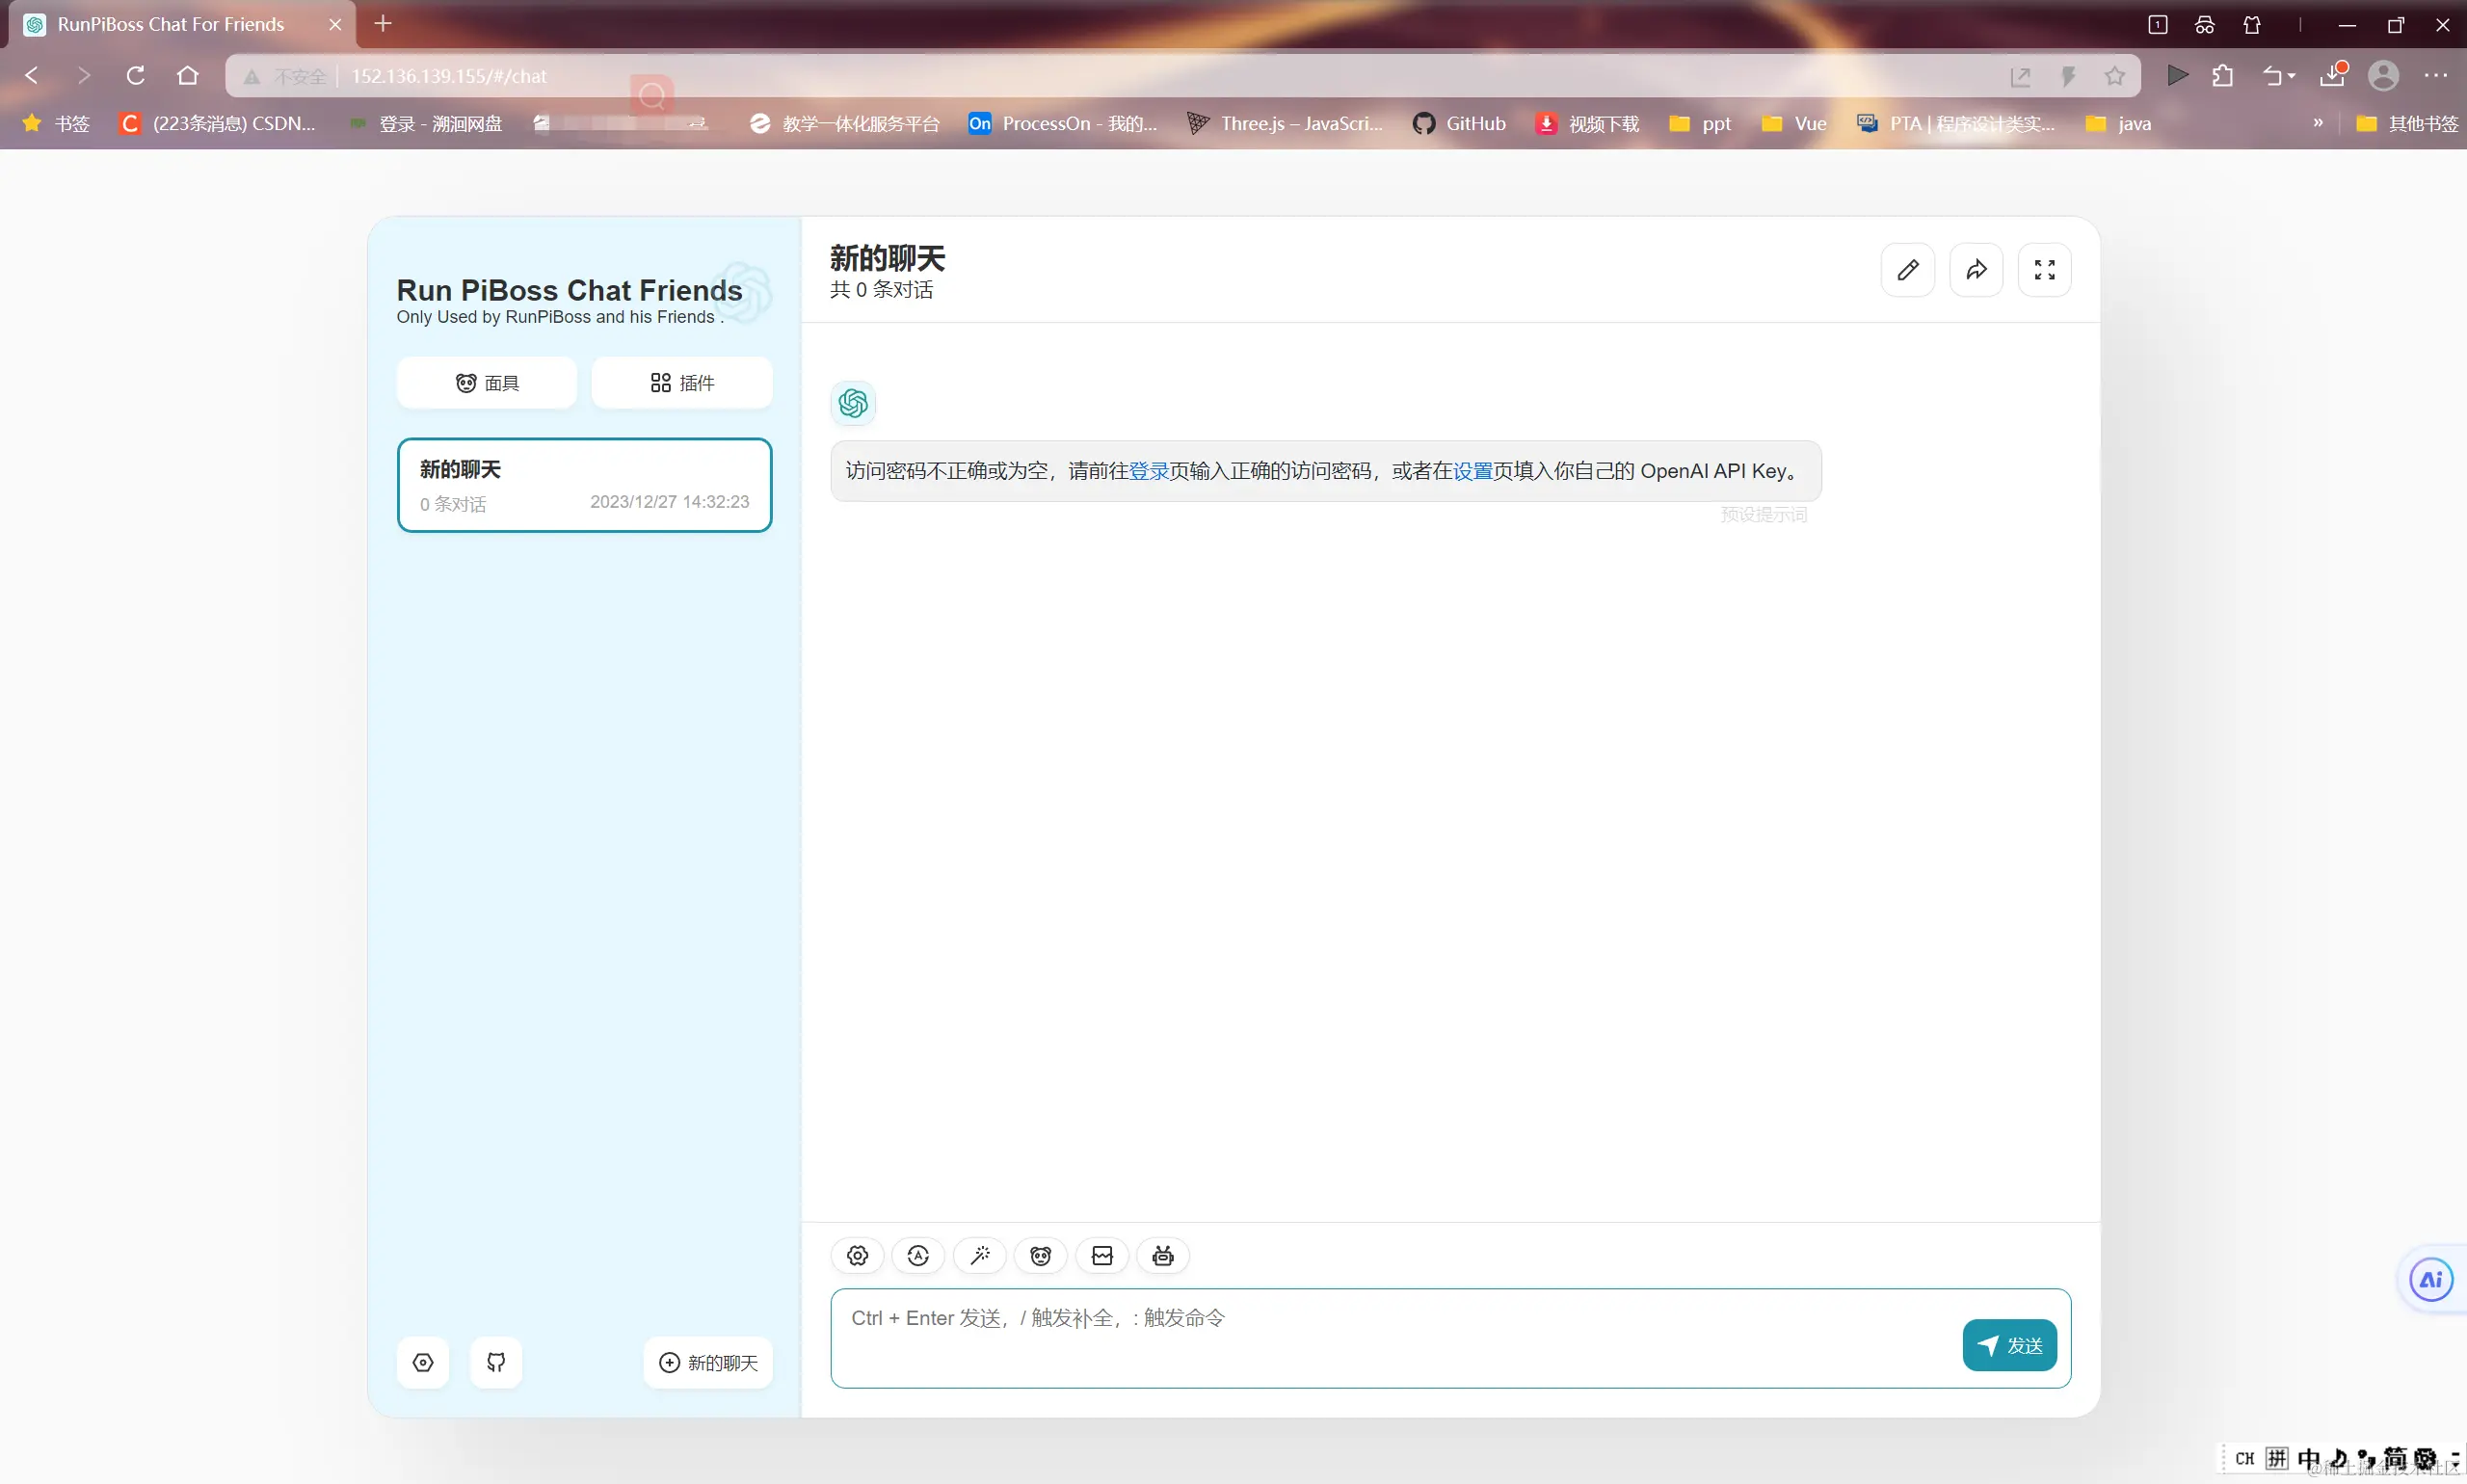Expand the hidden bookmarks overflow chevron
Viewport: 2467px width, 1484px height.
[2318, 123]
